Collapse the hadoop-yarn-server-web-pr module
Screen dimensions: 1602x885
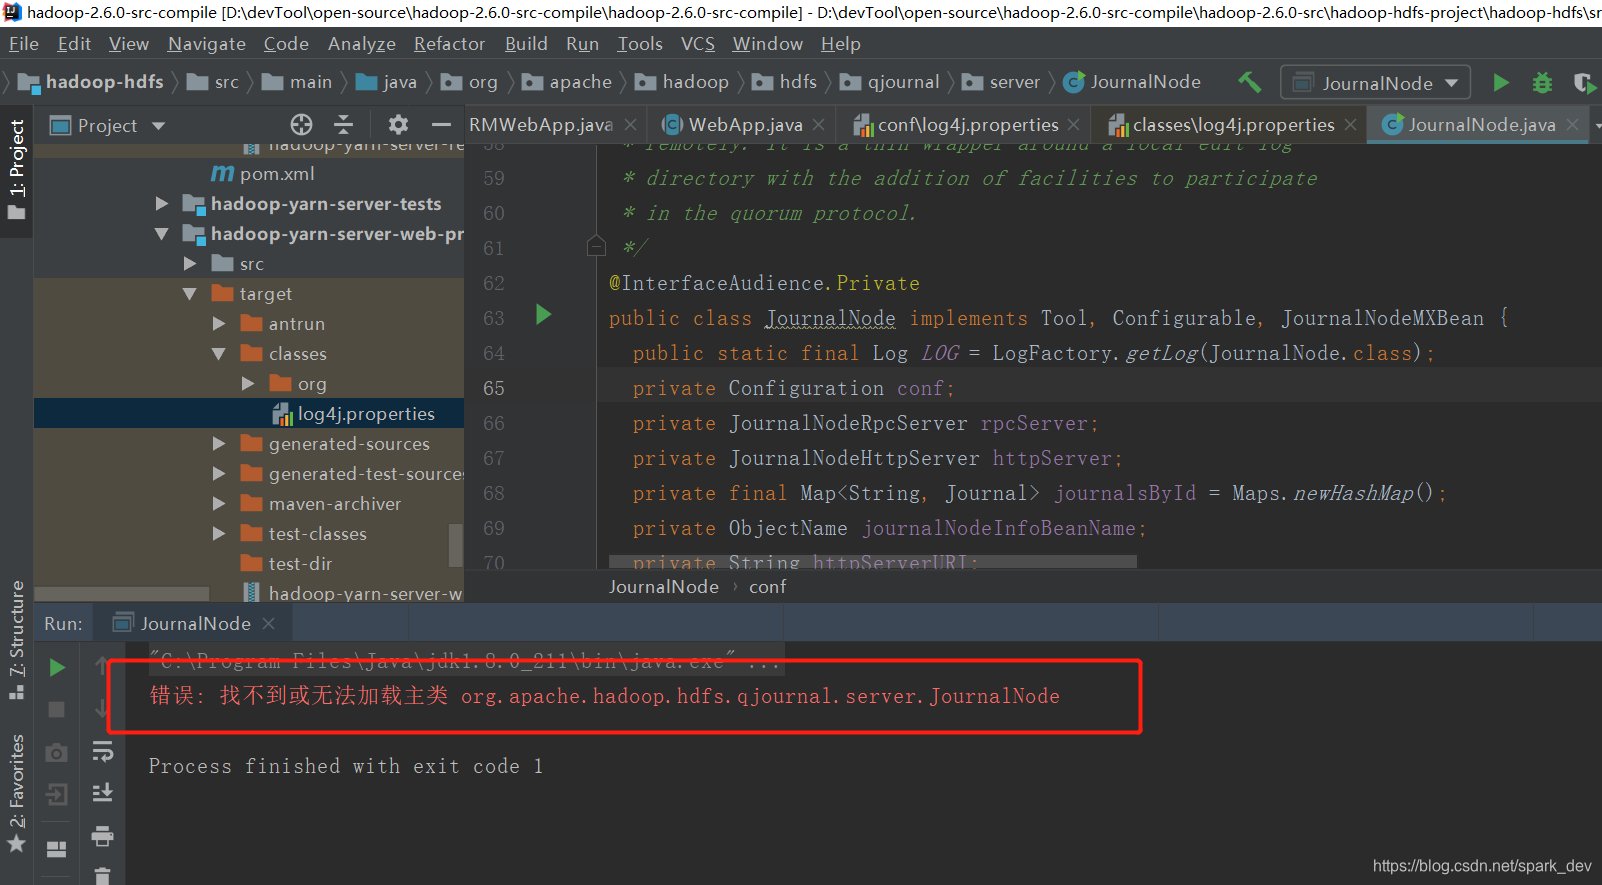click(x=161, y=233)
